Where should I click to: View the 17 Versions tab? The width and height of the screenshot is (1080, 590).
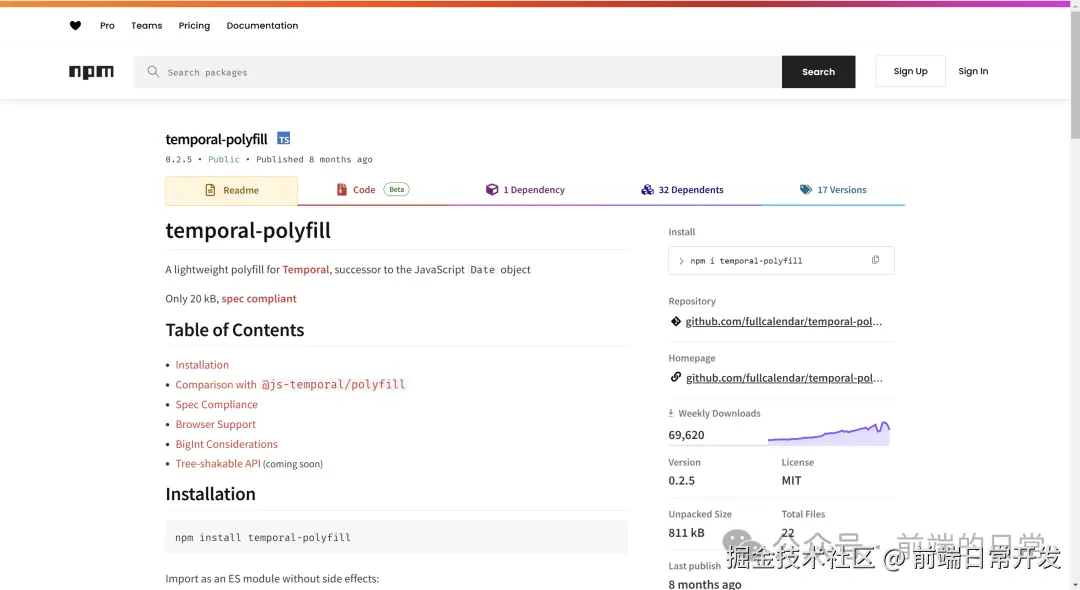pos(833,190)
